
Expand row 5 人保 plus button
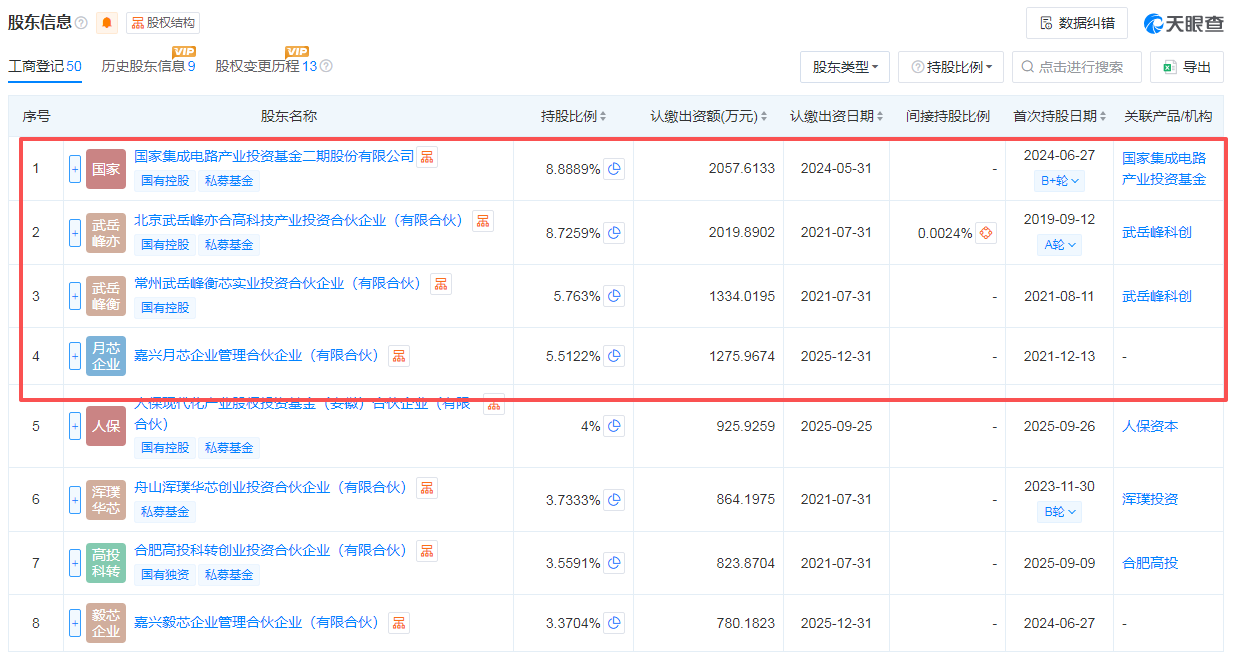(75, 426)
